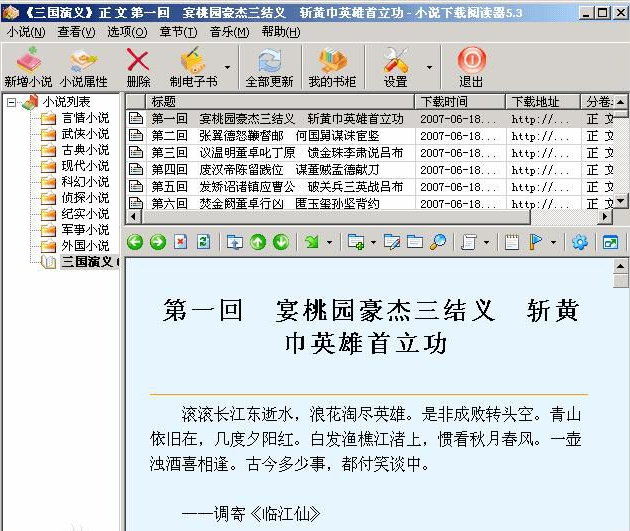Open the 选项(O) menu

click(127, 32)
